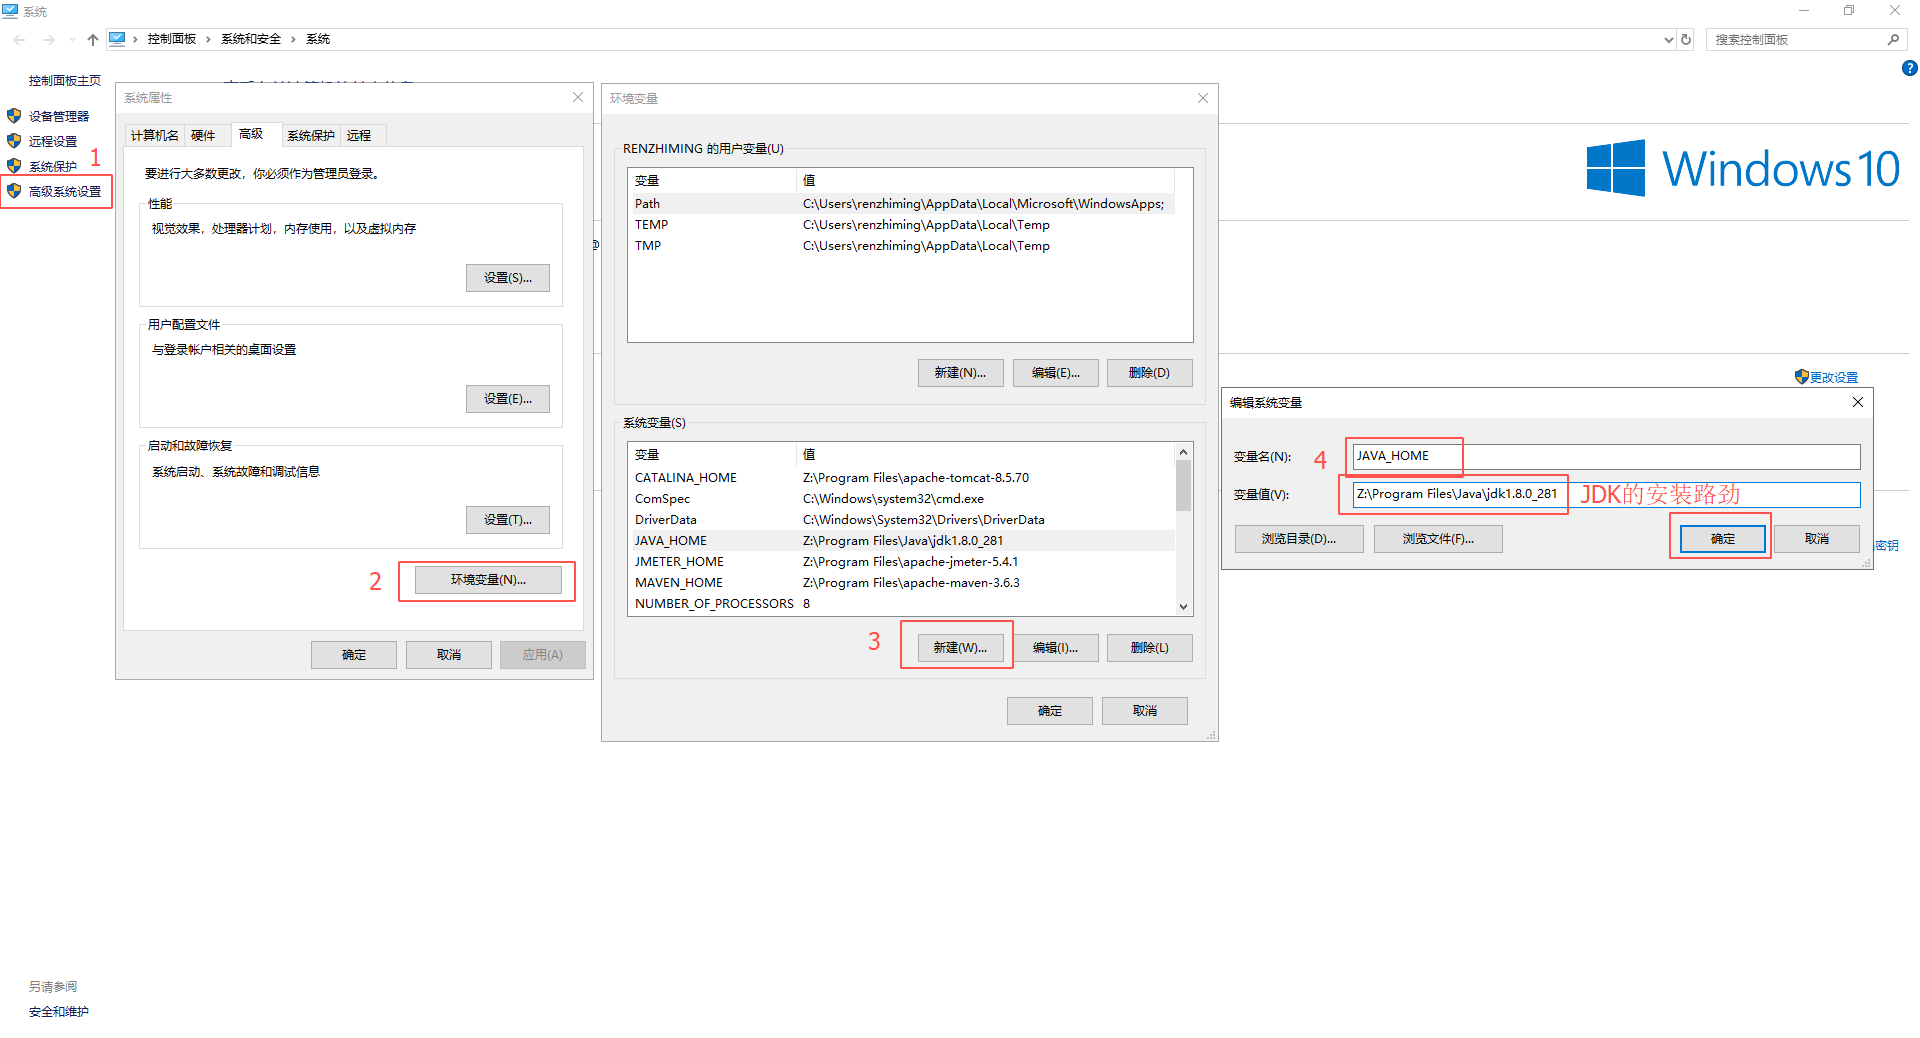Click the shield icon beside 高级系统设置
The height and width of the screenshot is (1038, 1920).
14,191
